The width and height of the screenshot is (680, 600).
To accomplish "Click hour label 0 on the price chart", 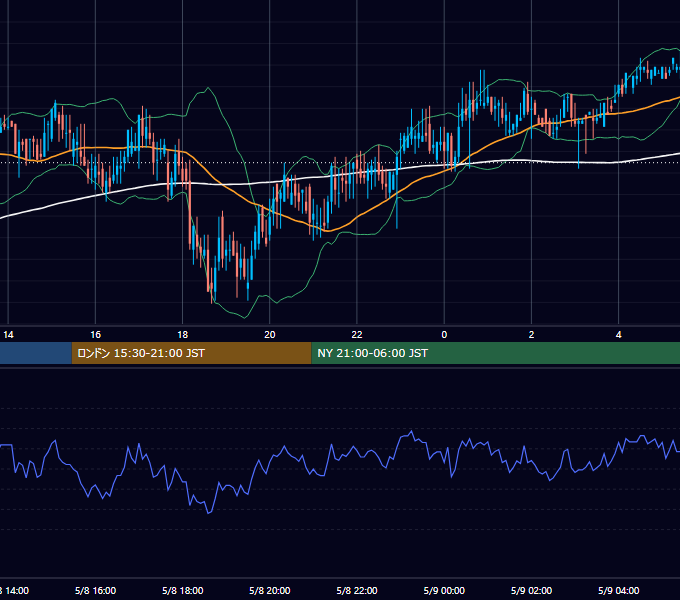I will click(x=444, y=335).
